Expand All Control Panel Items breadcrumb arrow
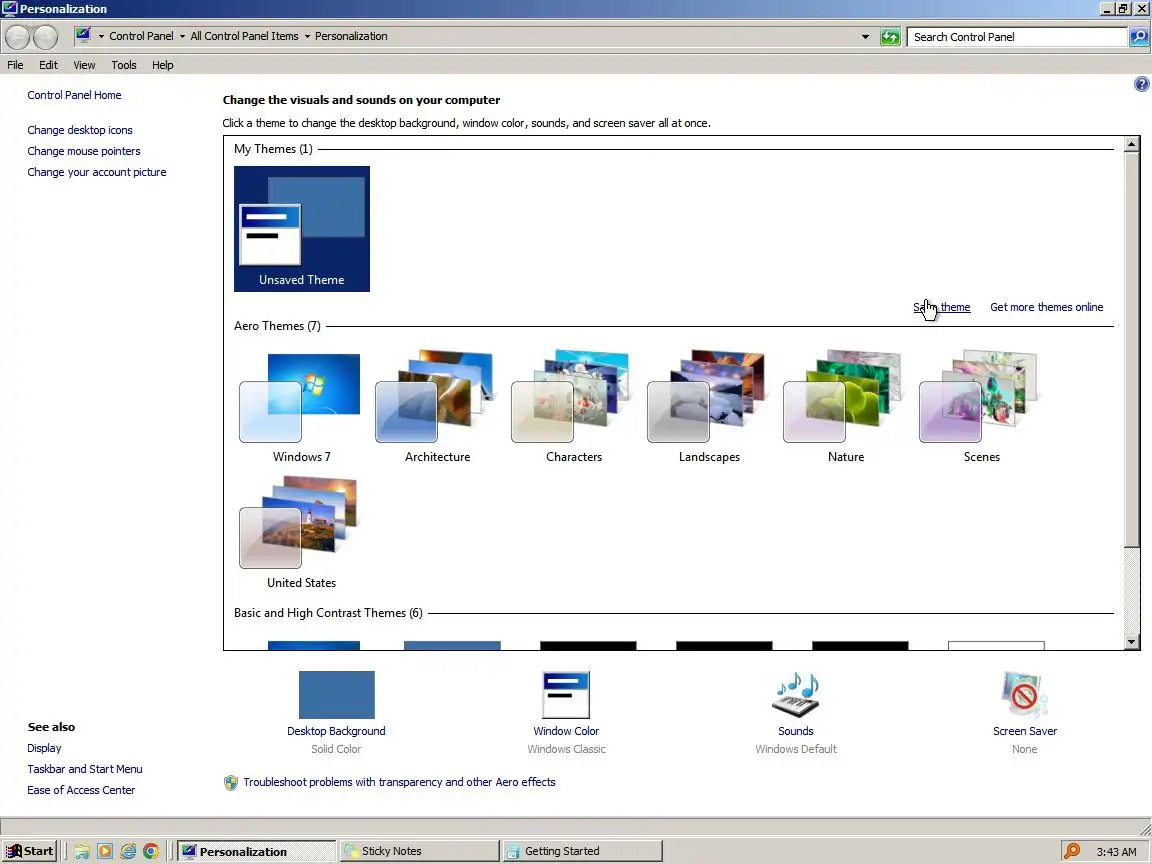1152x864 pixels. (307, 37)
